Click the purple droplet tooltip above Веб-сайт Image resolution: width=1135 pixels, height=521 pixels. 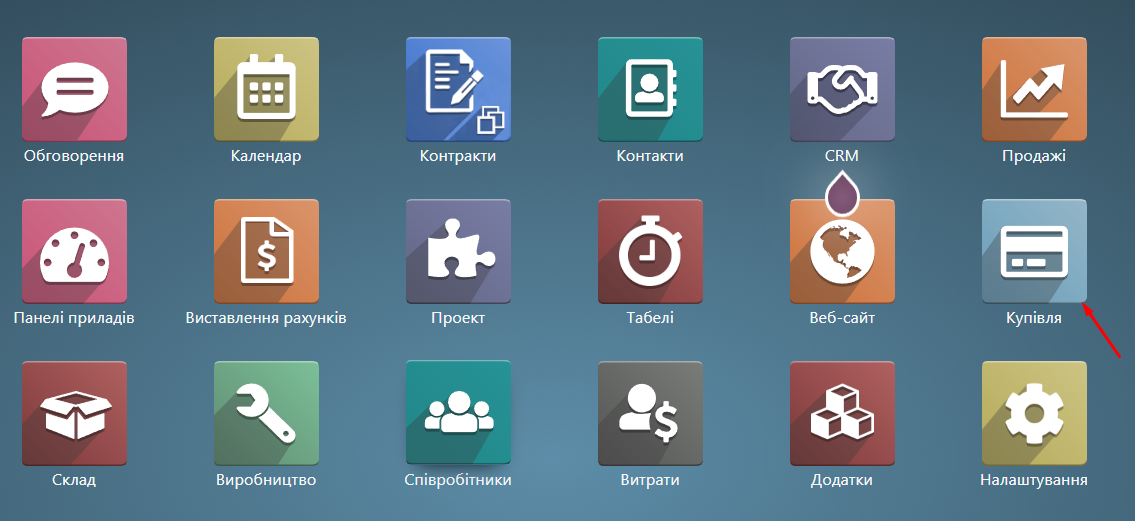click(x=842, y=194)
